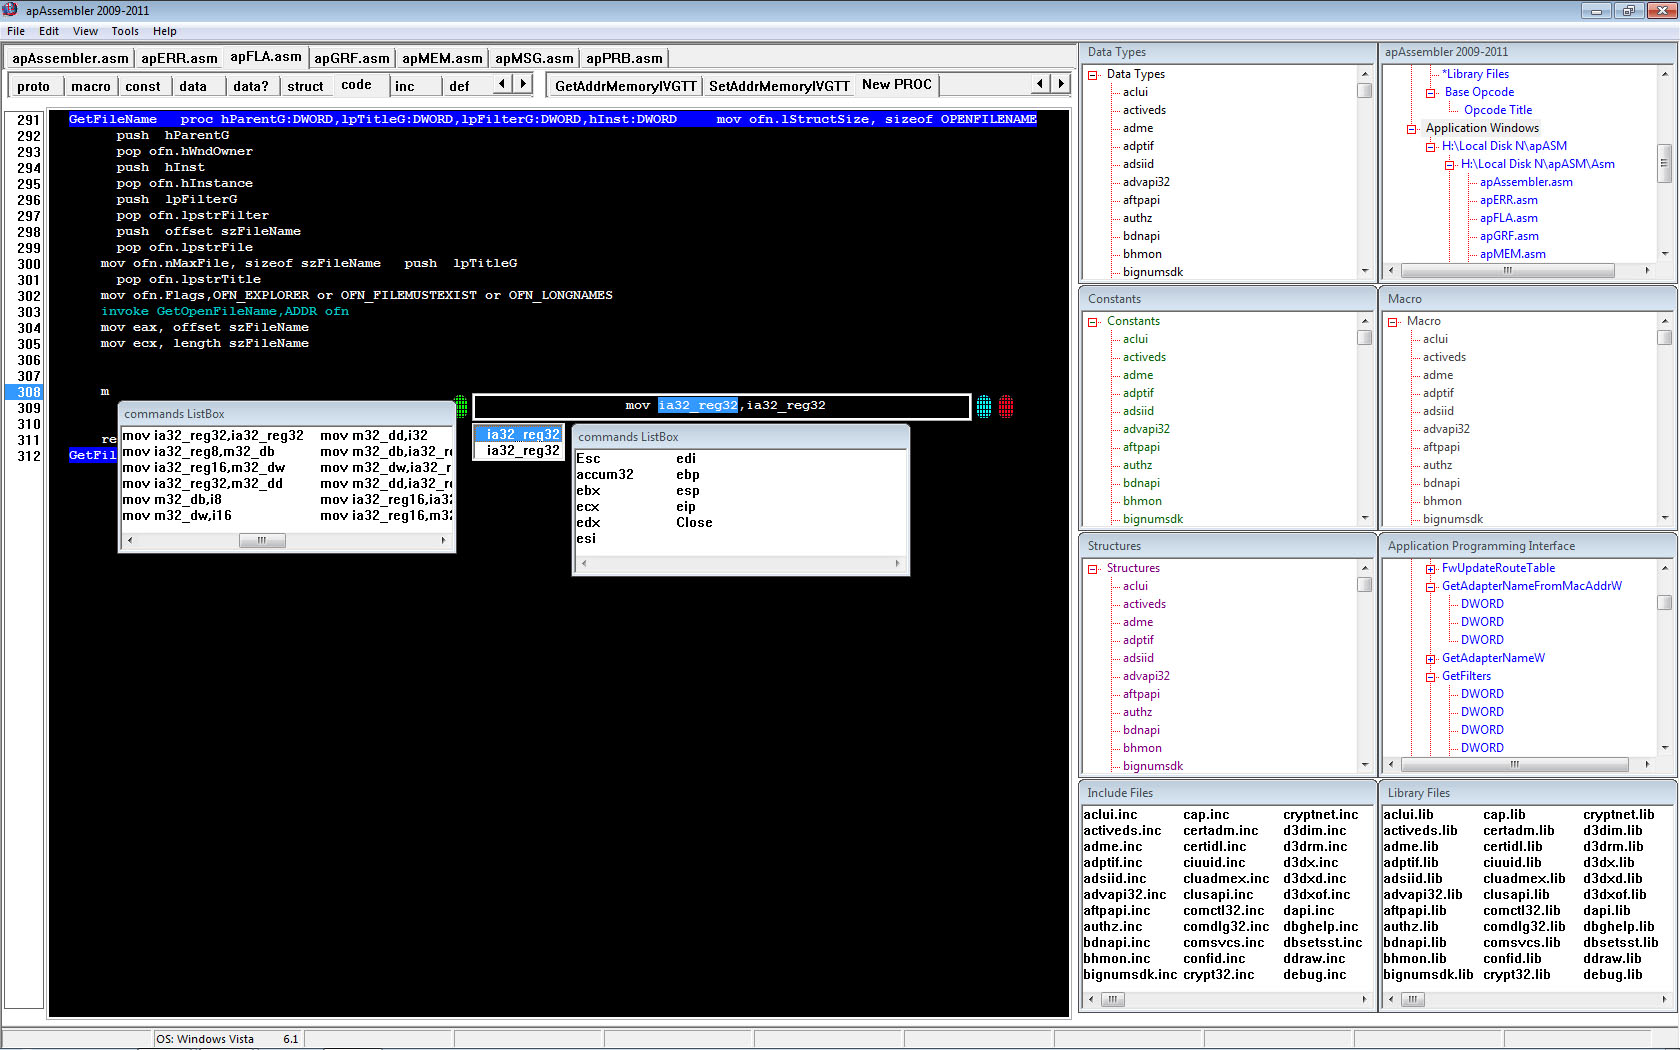Collapse the Base Opcode tree node
1680x1050 pixels.
pyautogui.click(x=1431, y=93)
